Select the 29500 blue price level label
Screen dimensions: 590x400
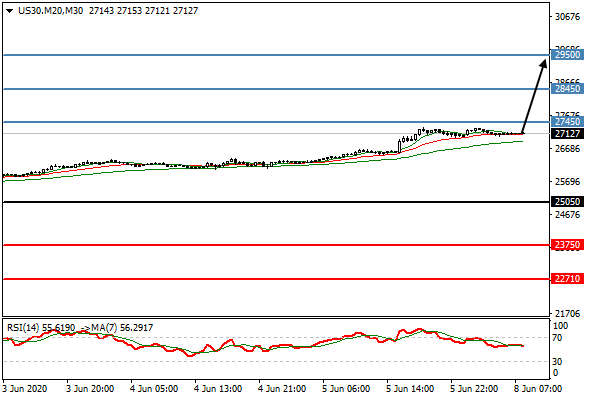pyautogui.click(x=567, y=55)
